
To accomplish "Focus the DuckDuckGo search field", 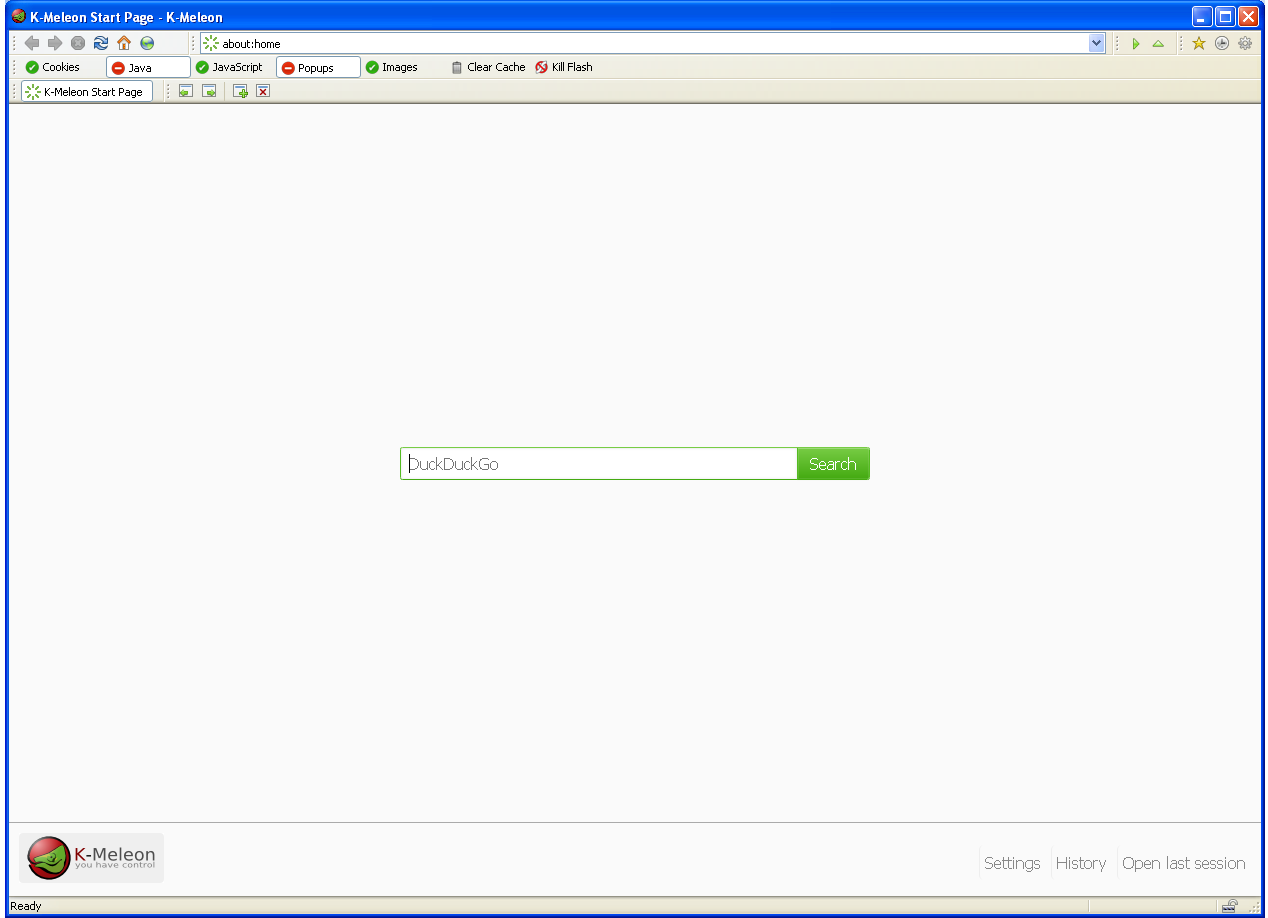I will tap(598, 464).
